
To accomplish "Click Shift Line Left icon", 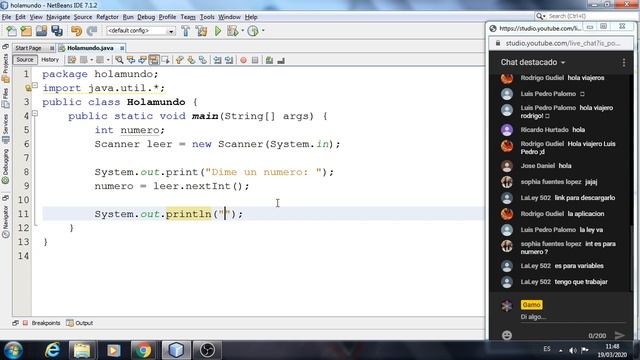I will pyautogui.click(x=218, y=60).
